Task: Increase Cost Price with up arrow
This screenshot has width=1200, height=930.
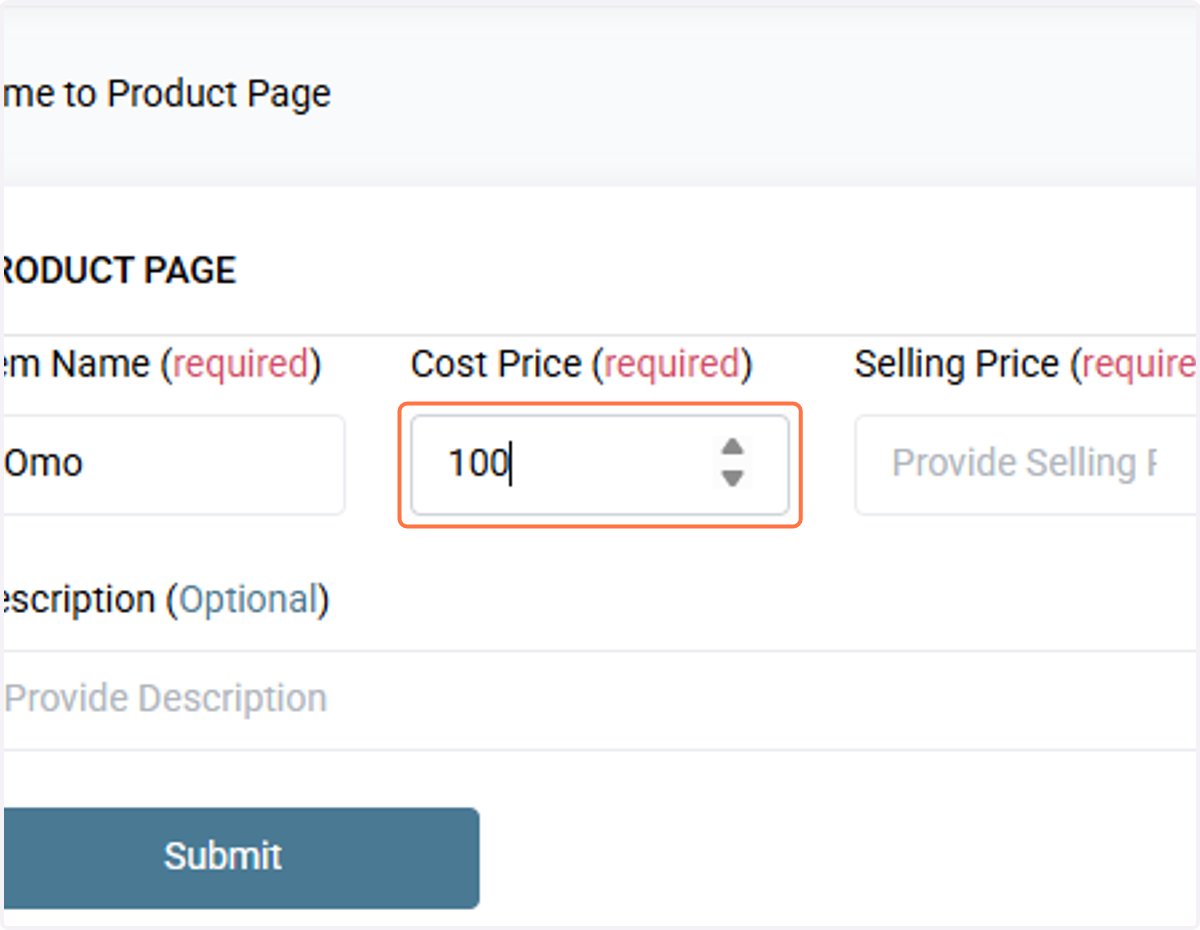Action: 733,447
